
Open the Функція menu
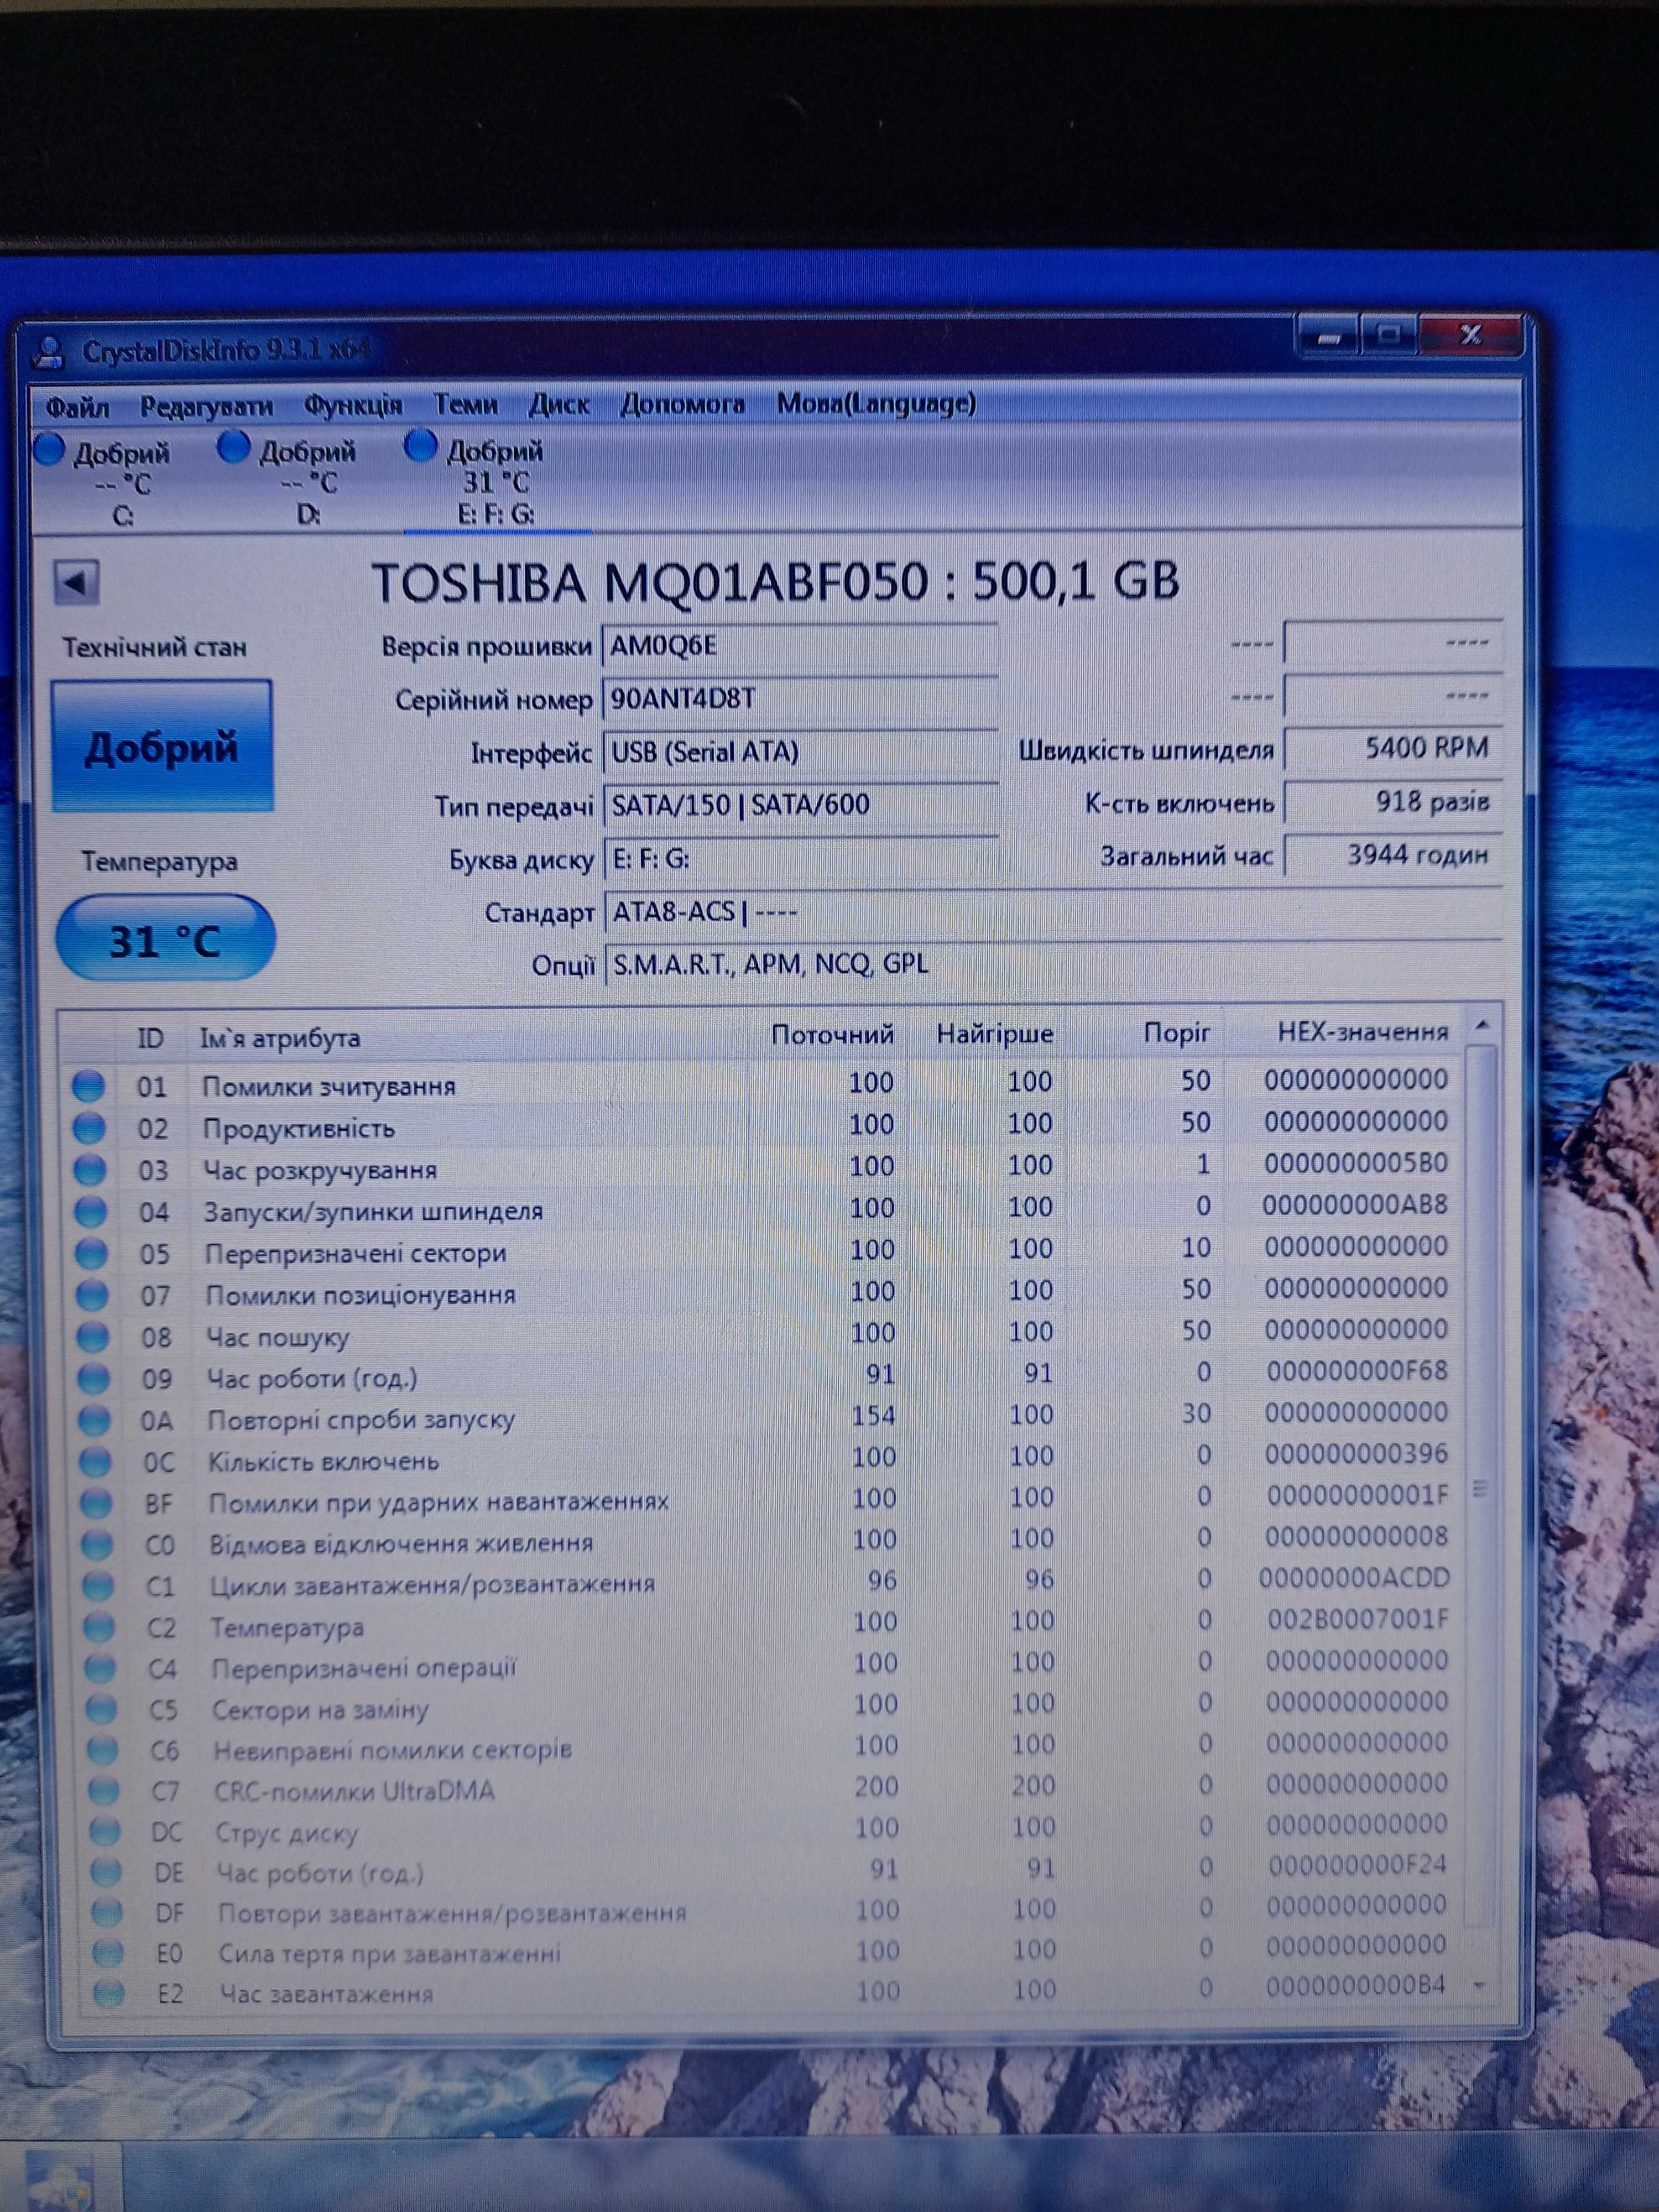pyautogui.click(x=352, y=405)
